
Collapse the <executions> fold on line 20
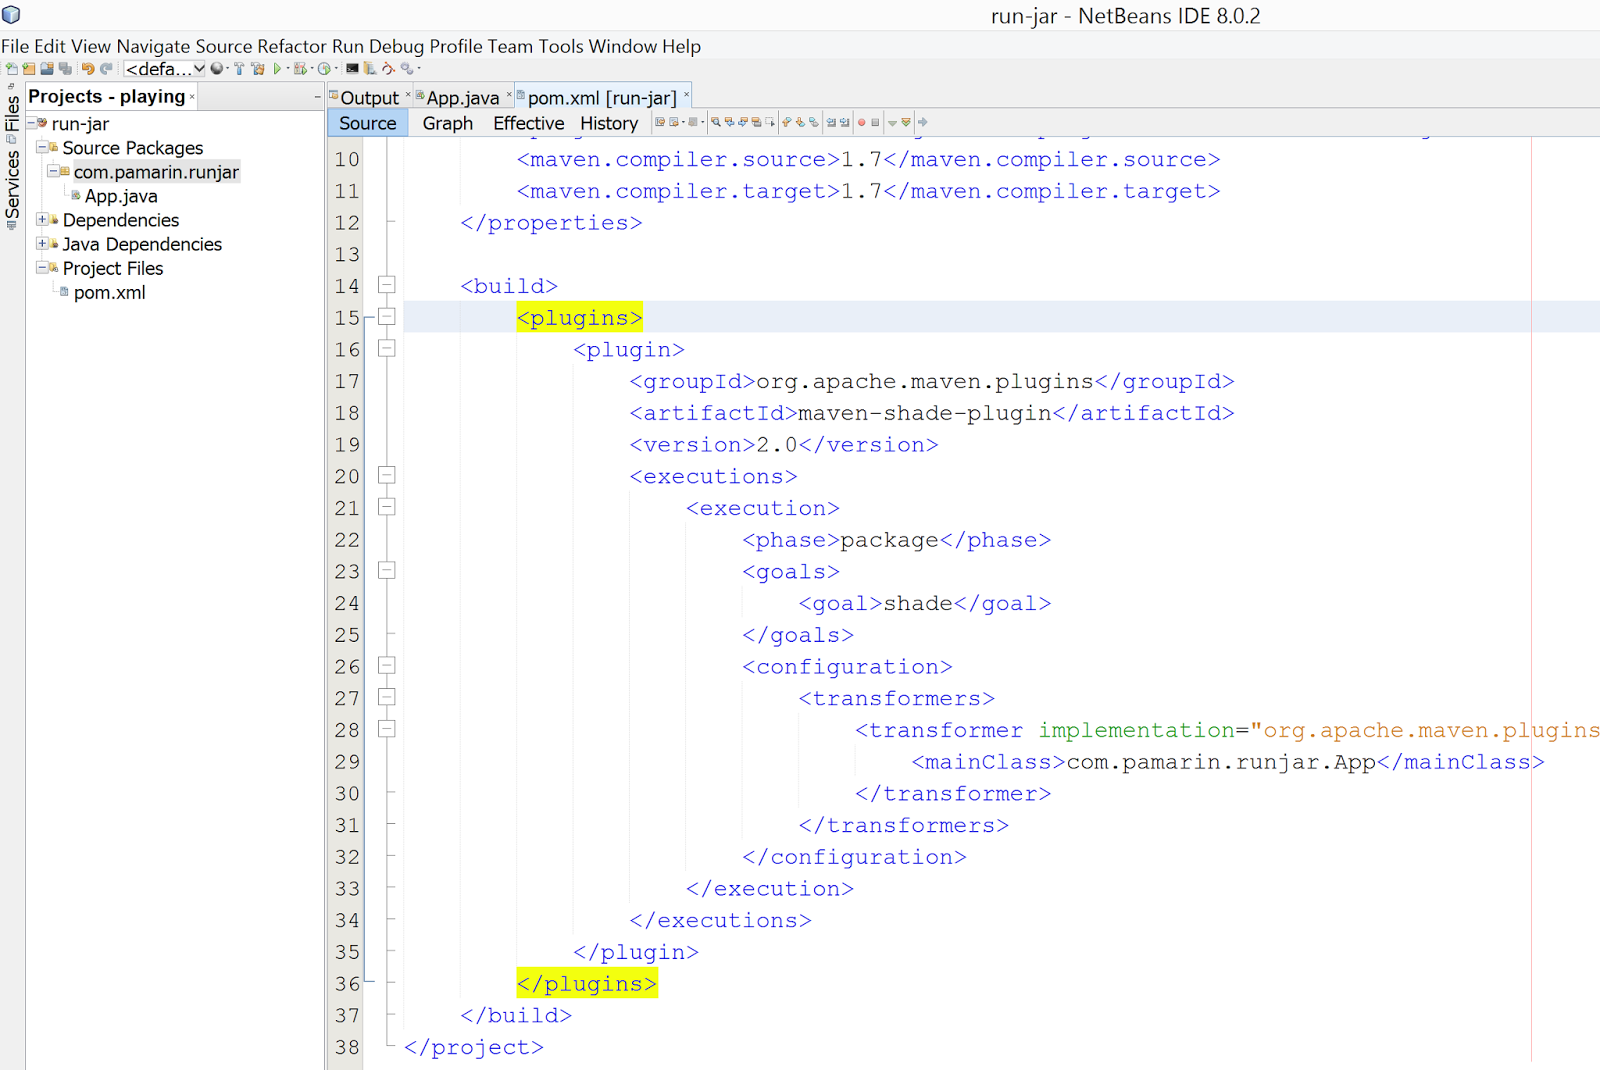pyautogui.click(x=387, y=475)
